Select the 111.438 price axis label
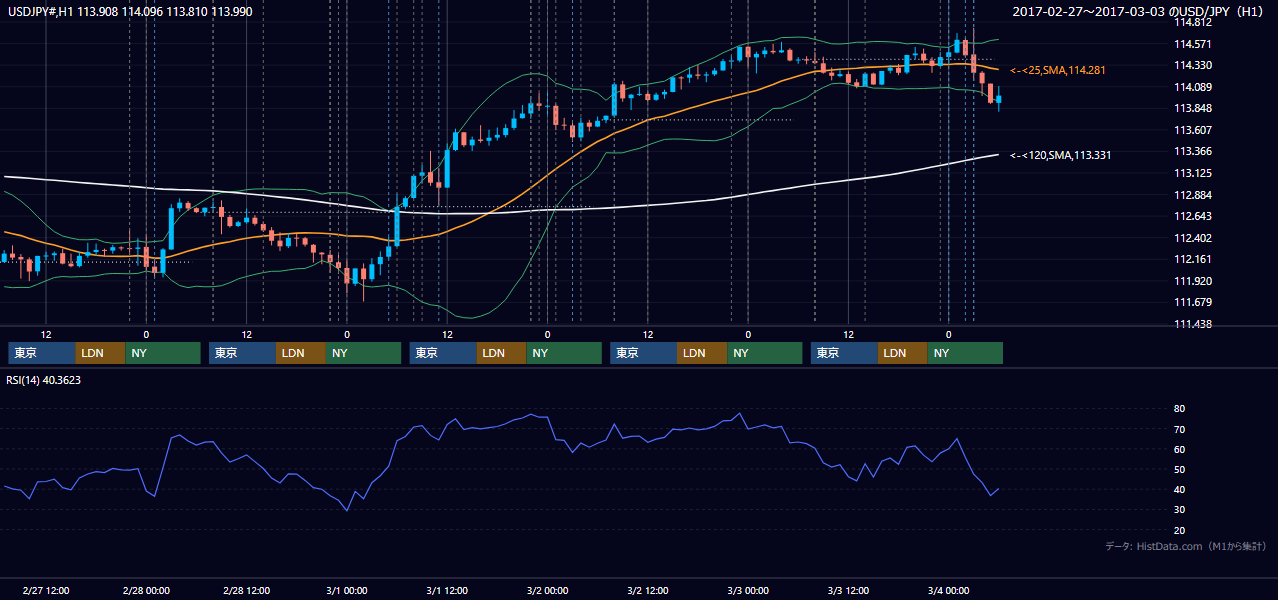This screenshot has height=600, width=1278. [1192, 324]
